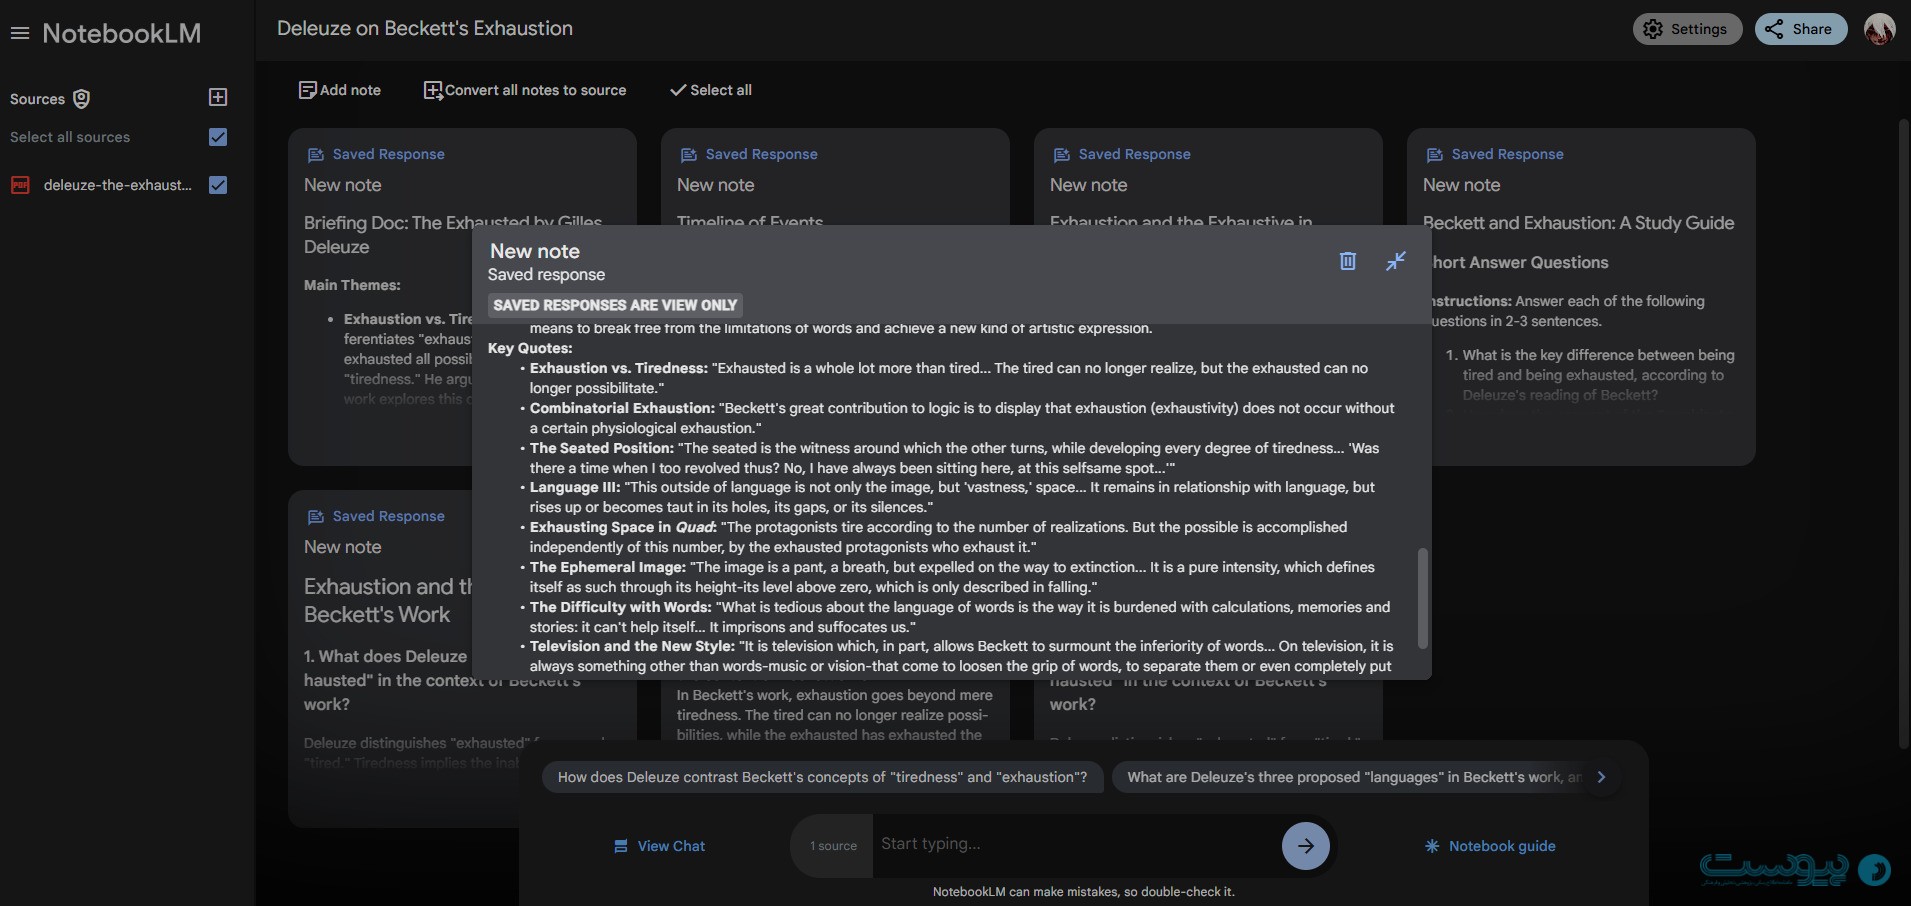Add a new source with plus icon

tap(218, 97)
